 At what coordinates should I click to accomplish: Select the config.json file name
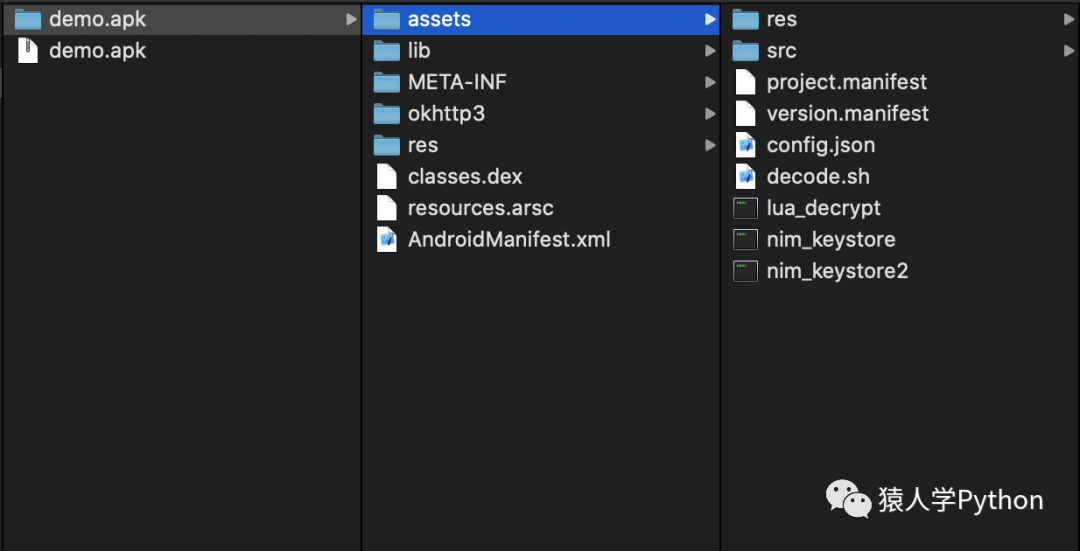(821, 145)
